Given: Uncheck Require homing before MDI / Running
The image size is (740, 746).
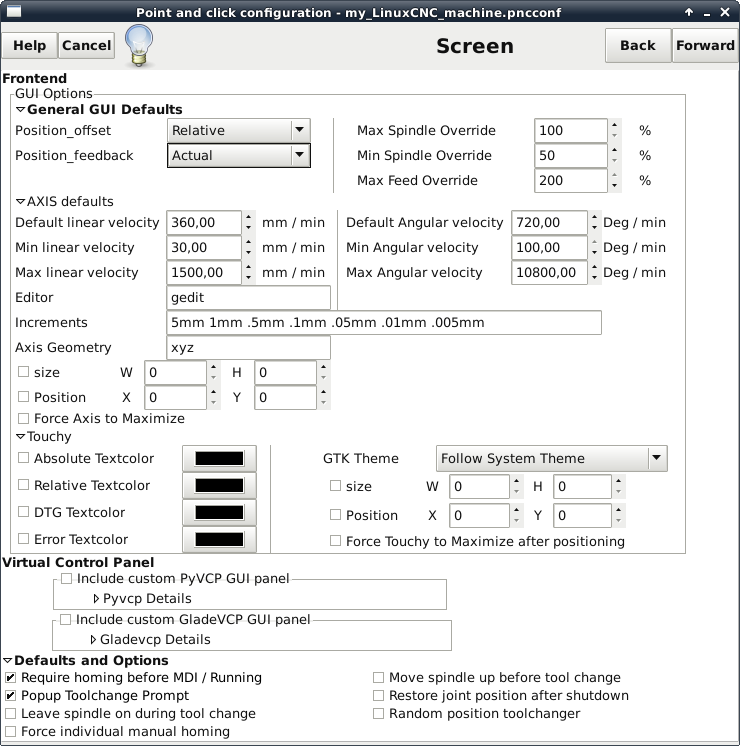Looking at the screenshot, I should (x=11, y=678).
